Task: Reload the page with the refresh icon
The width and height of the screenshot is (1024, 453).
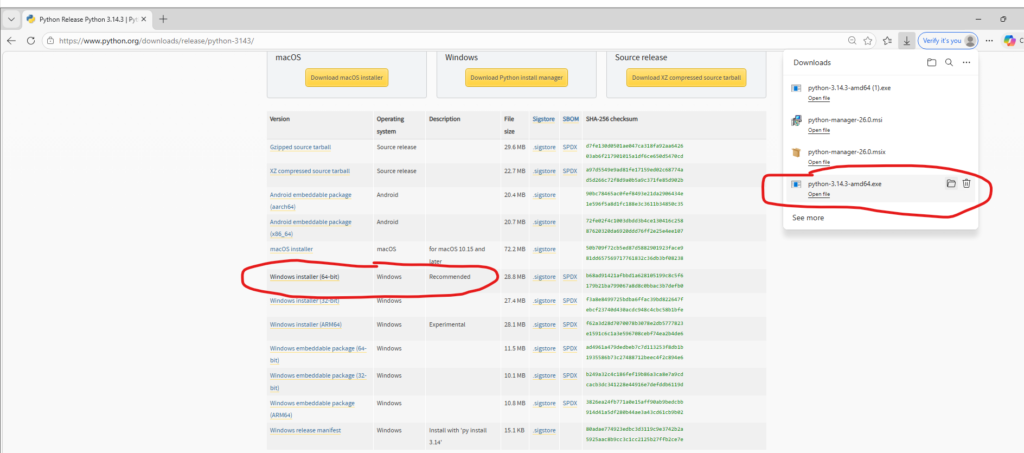Action: tap(32, 41)
